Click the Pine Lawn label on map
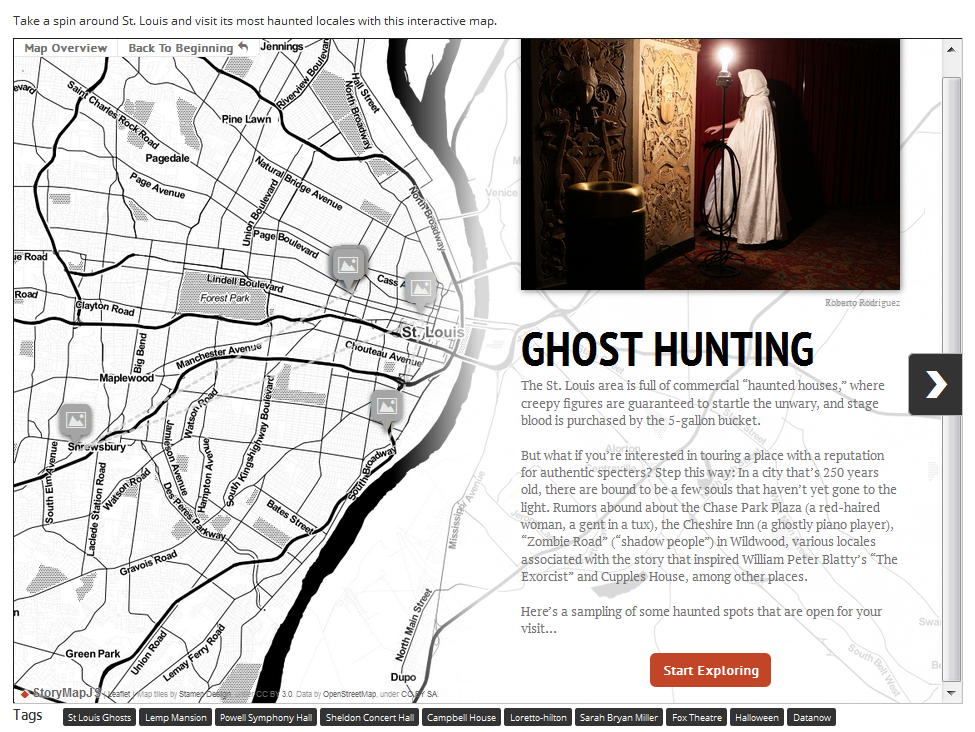Viewport: 975px width, 732px height. [246, 119]
